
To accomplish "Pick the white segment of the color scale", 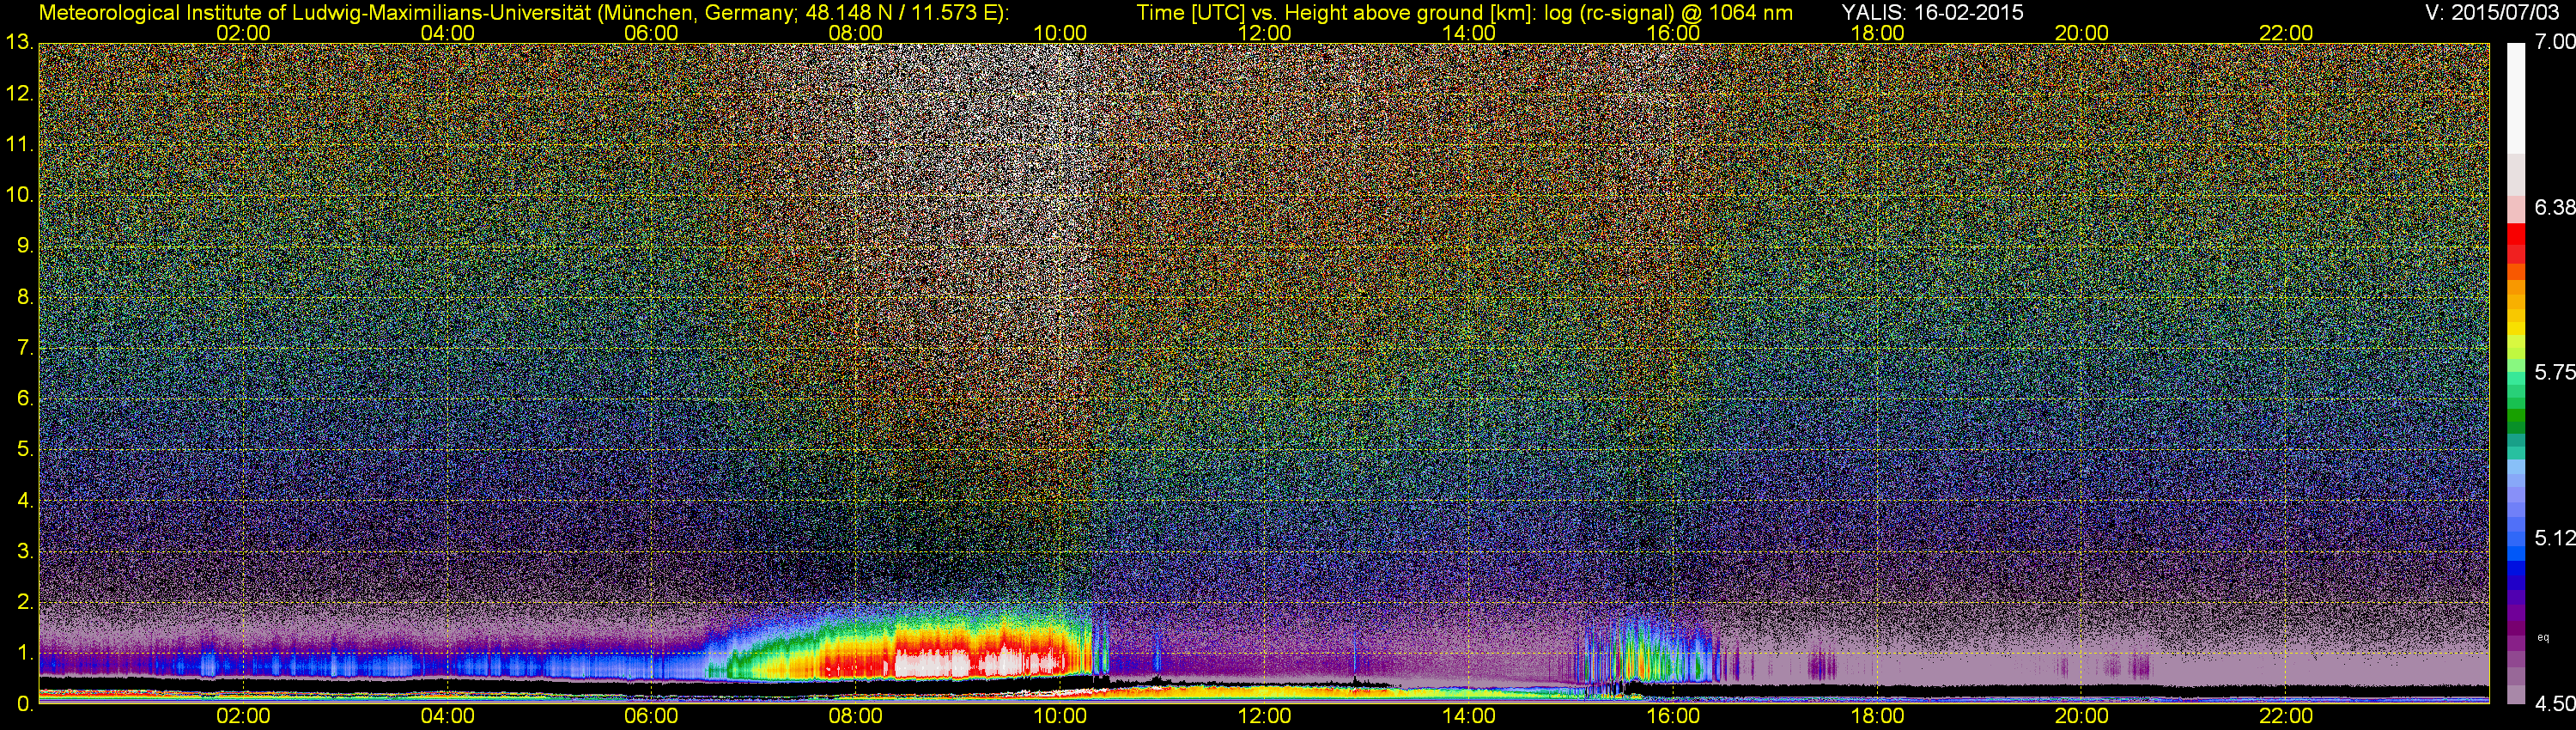I will click(2515, 98).
